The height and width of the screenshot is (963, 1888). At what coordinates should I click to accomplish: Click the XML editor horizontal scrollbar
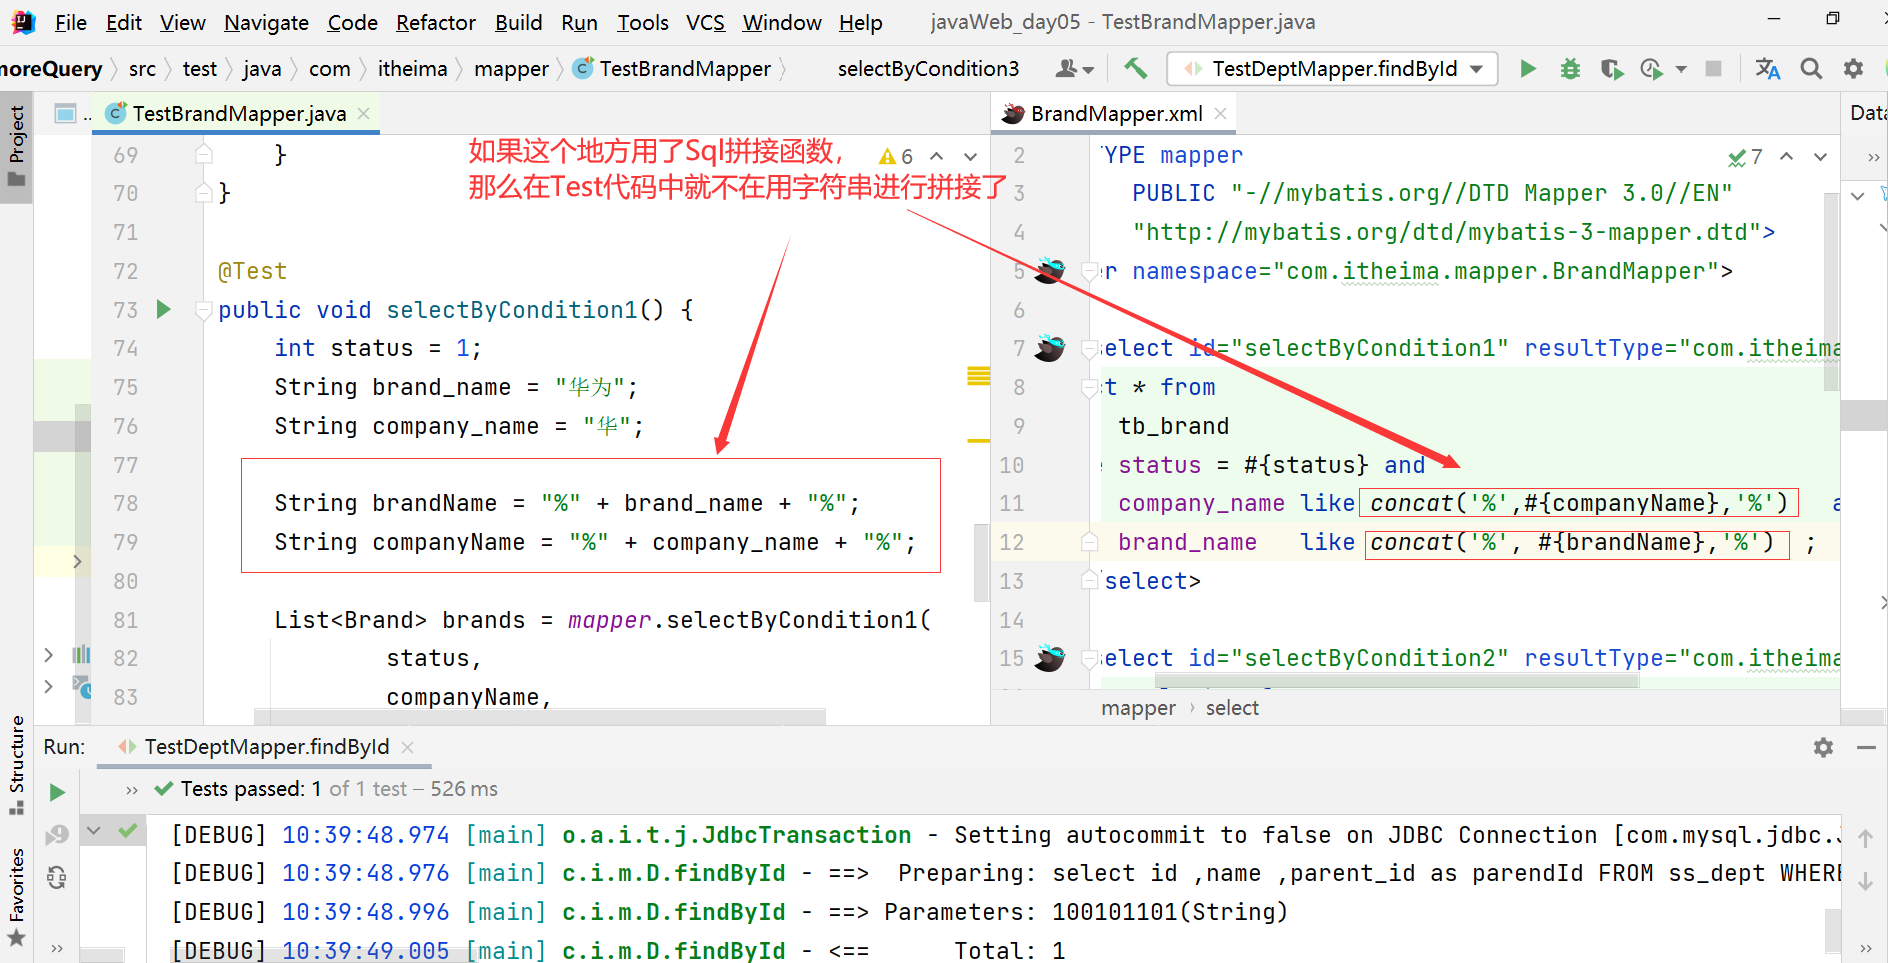point(1396,680)
